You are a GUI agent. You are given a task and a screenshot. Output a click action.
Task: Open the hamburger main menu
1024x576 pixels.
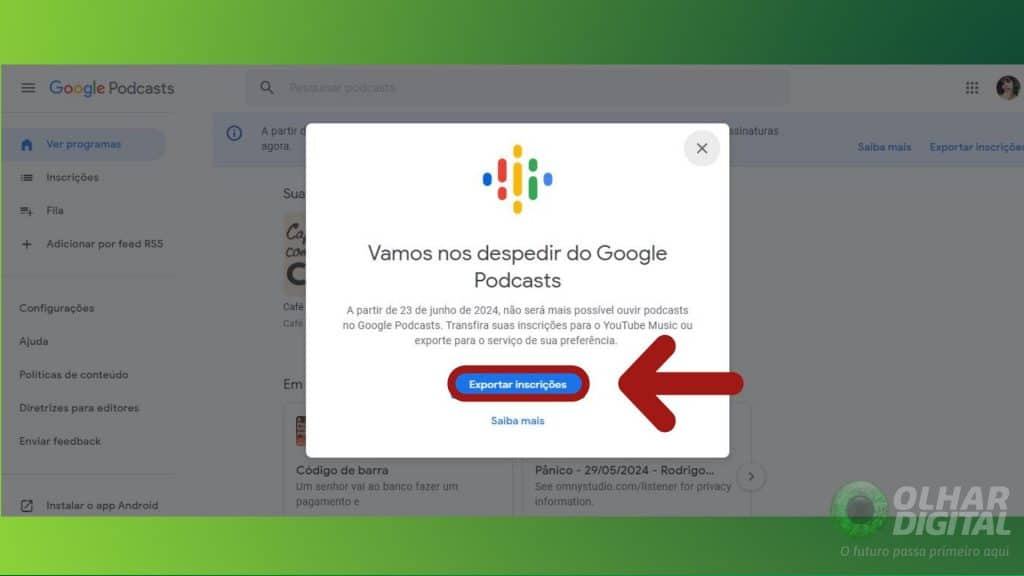pos(27,88)
